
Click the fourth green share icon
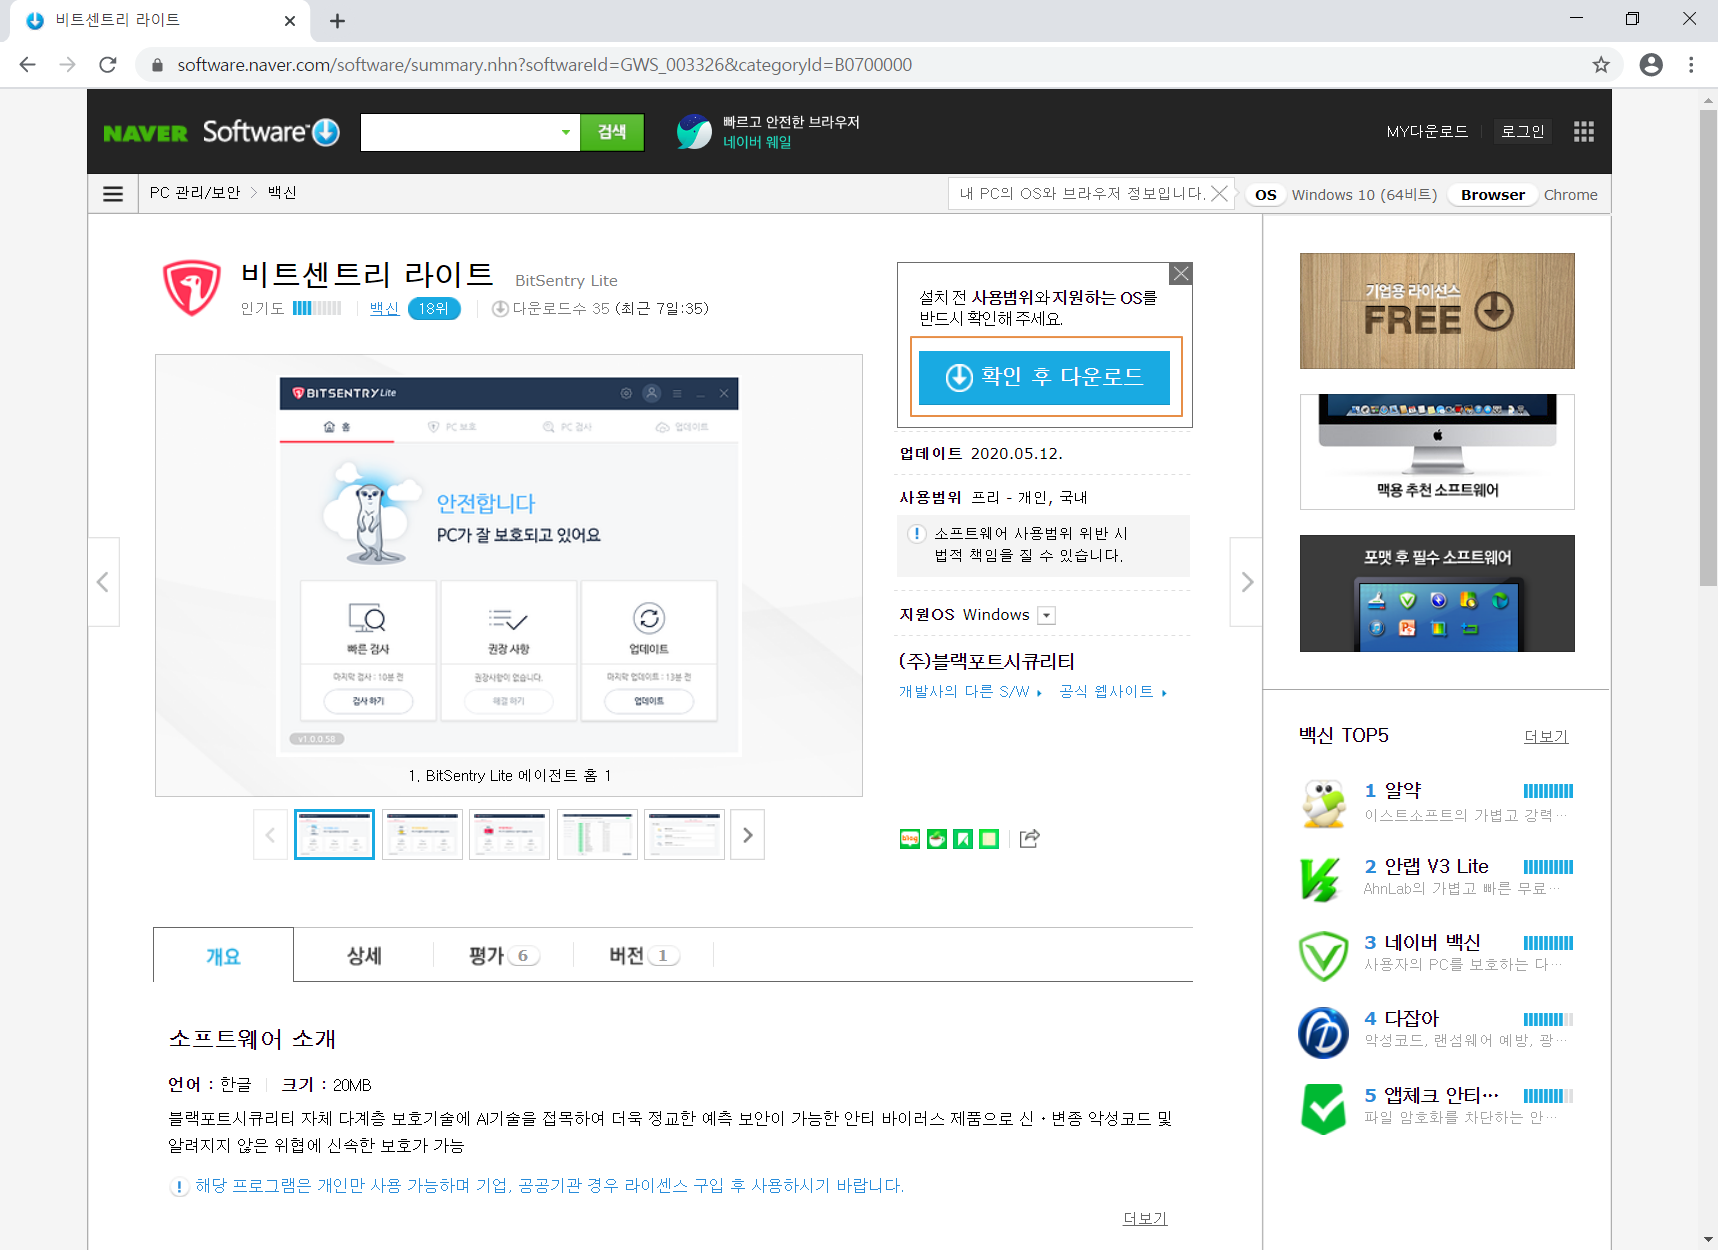click(989, 839)
